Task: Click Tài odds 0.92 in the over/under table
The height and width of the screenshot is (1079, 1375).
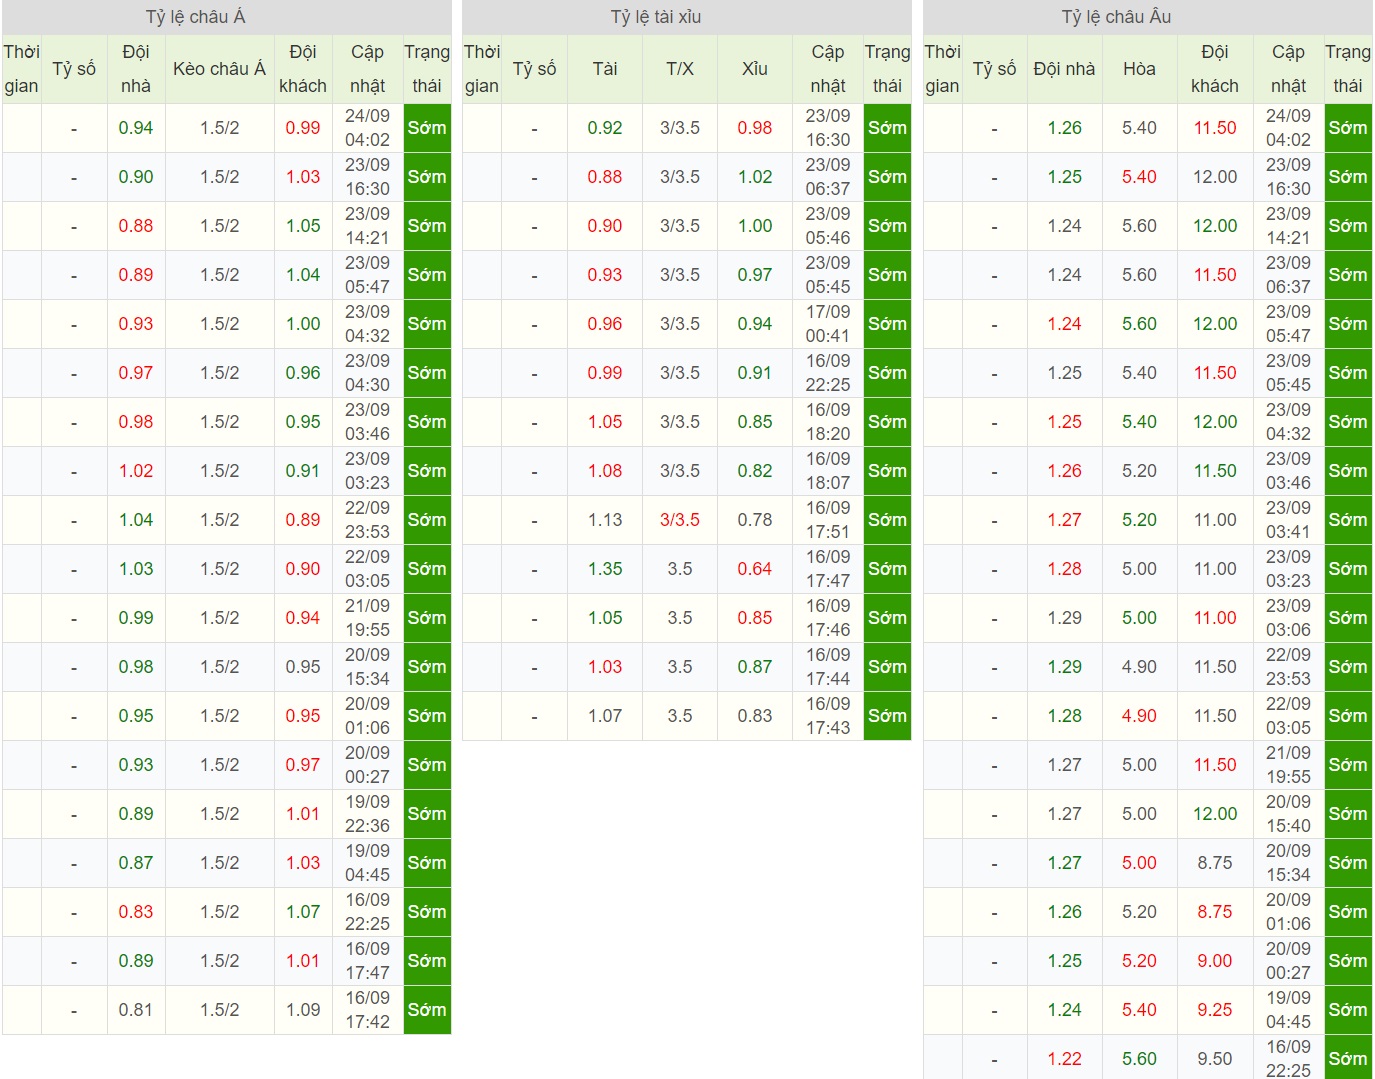Action: [x=605, y=128]
